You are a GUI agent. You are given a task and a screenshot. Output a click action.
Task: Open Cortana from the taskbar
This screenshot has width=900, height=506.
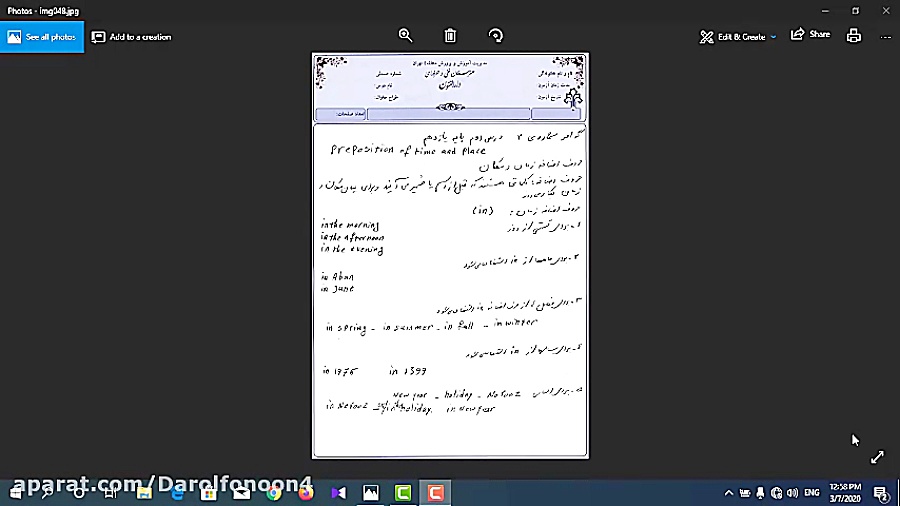point(79,493)
